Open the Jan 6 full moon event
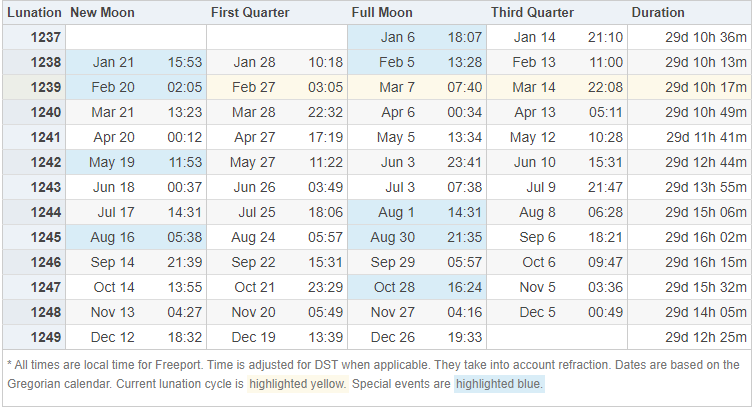The height and width of the screenshot is (415, 754). tap(400, 38)
